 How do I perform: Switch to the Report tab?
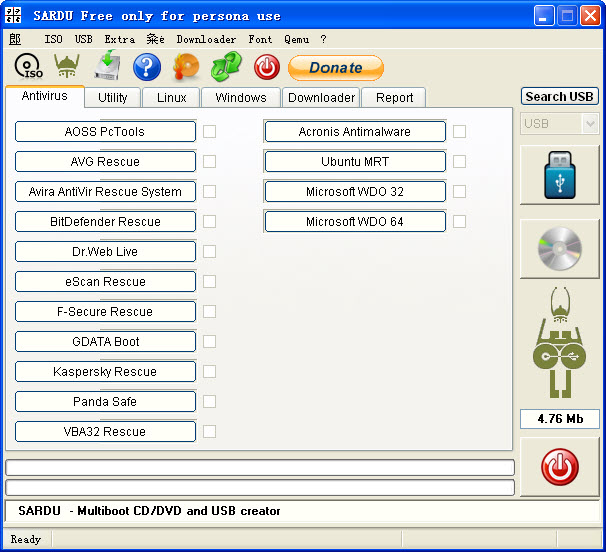[394, 98]
